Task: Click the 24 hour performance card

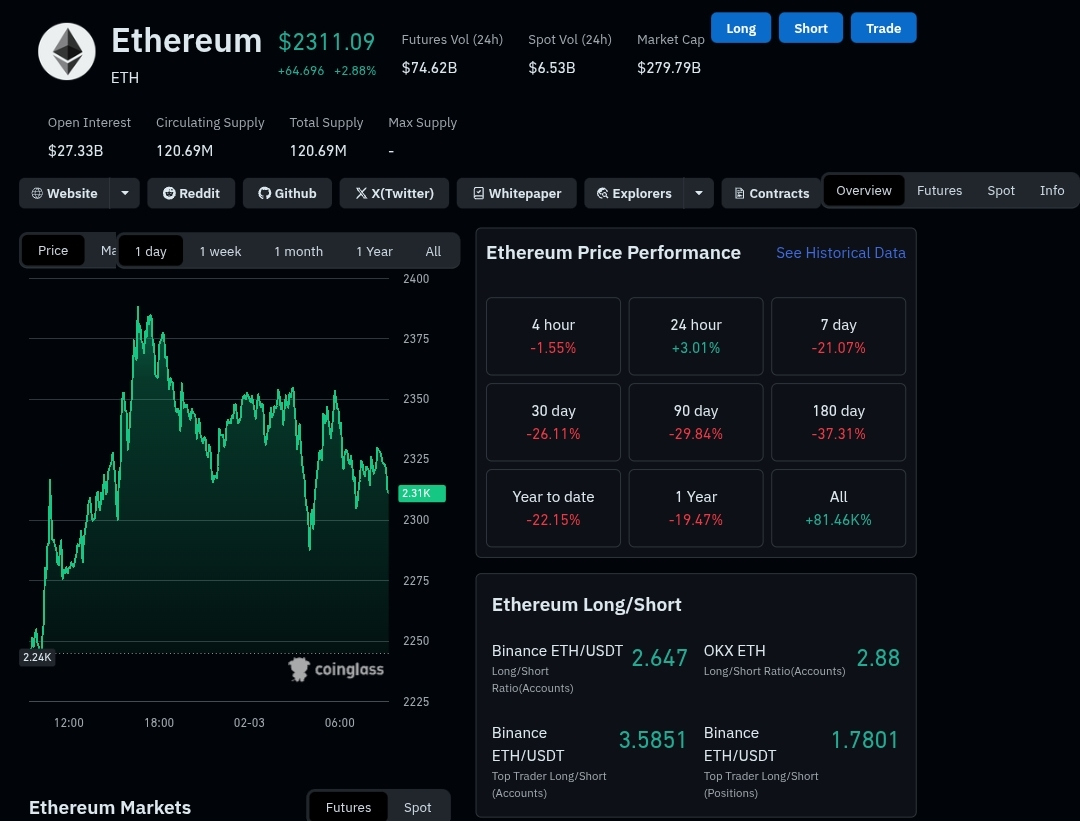Action: click(696, 336)
